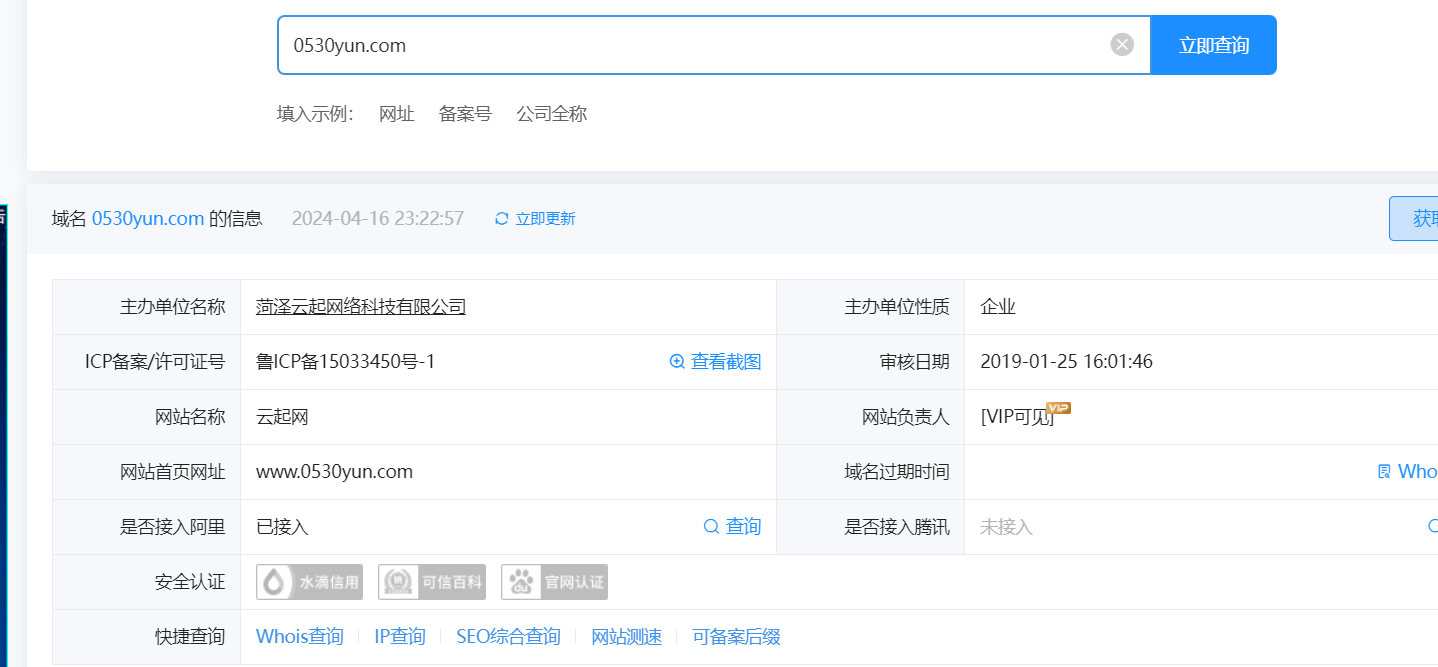Click the 未接入 status in 是否接入腾讯 row

coord(1006,527)
